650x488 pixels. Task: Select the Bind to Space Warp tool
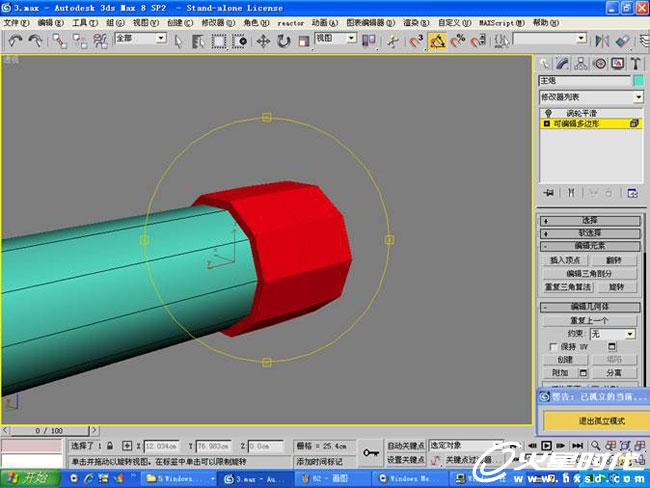pos(100,41)
